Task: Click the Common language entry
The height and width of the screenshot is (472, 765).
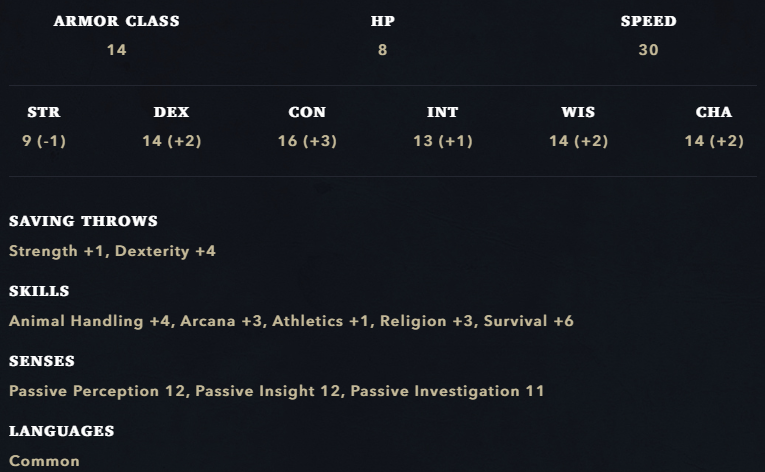Action: (x=44, y=461)
